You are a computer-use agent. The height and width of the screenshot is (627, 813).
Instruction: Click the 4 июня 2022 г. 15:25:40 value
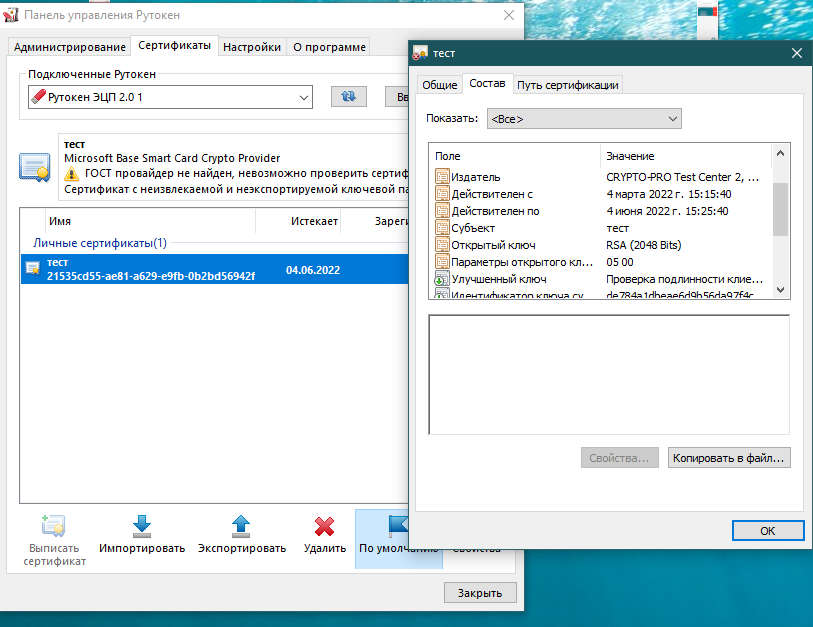tap(667, 211)
